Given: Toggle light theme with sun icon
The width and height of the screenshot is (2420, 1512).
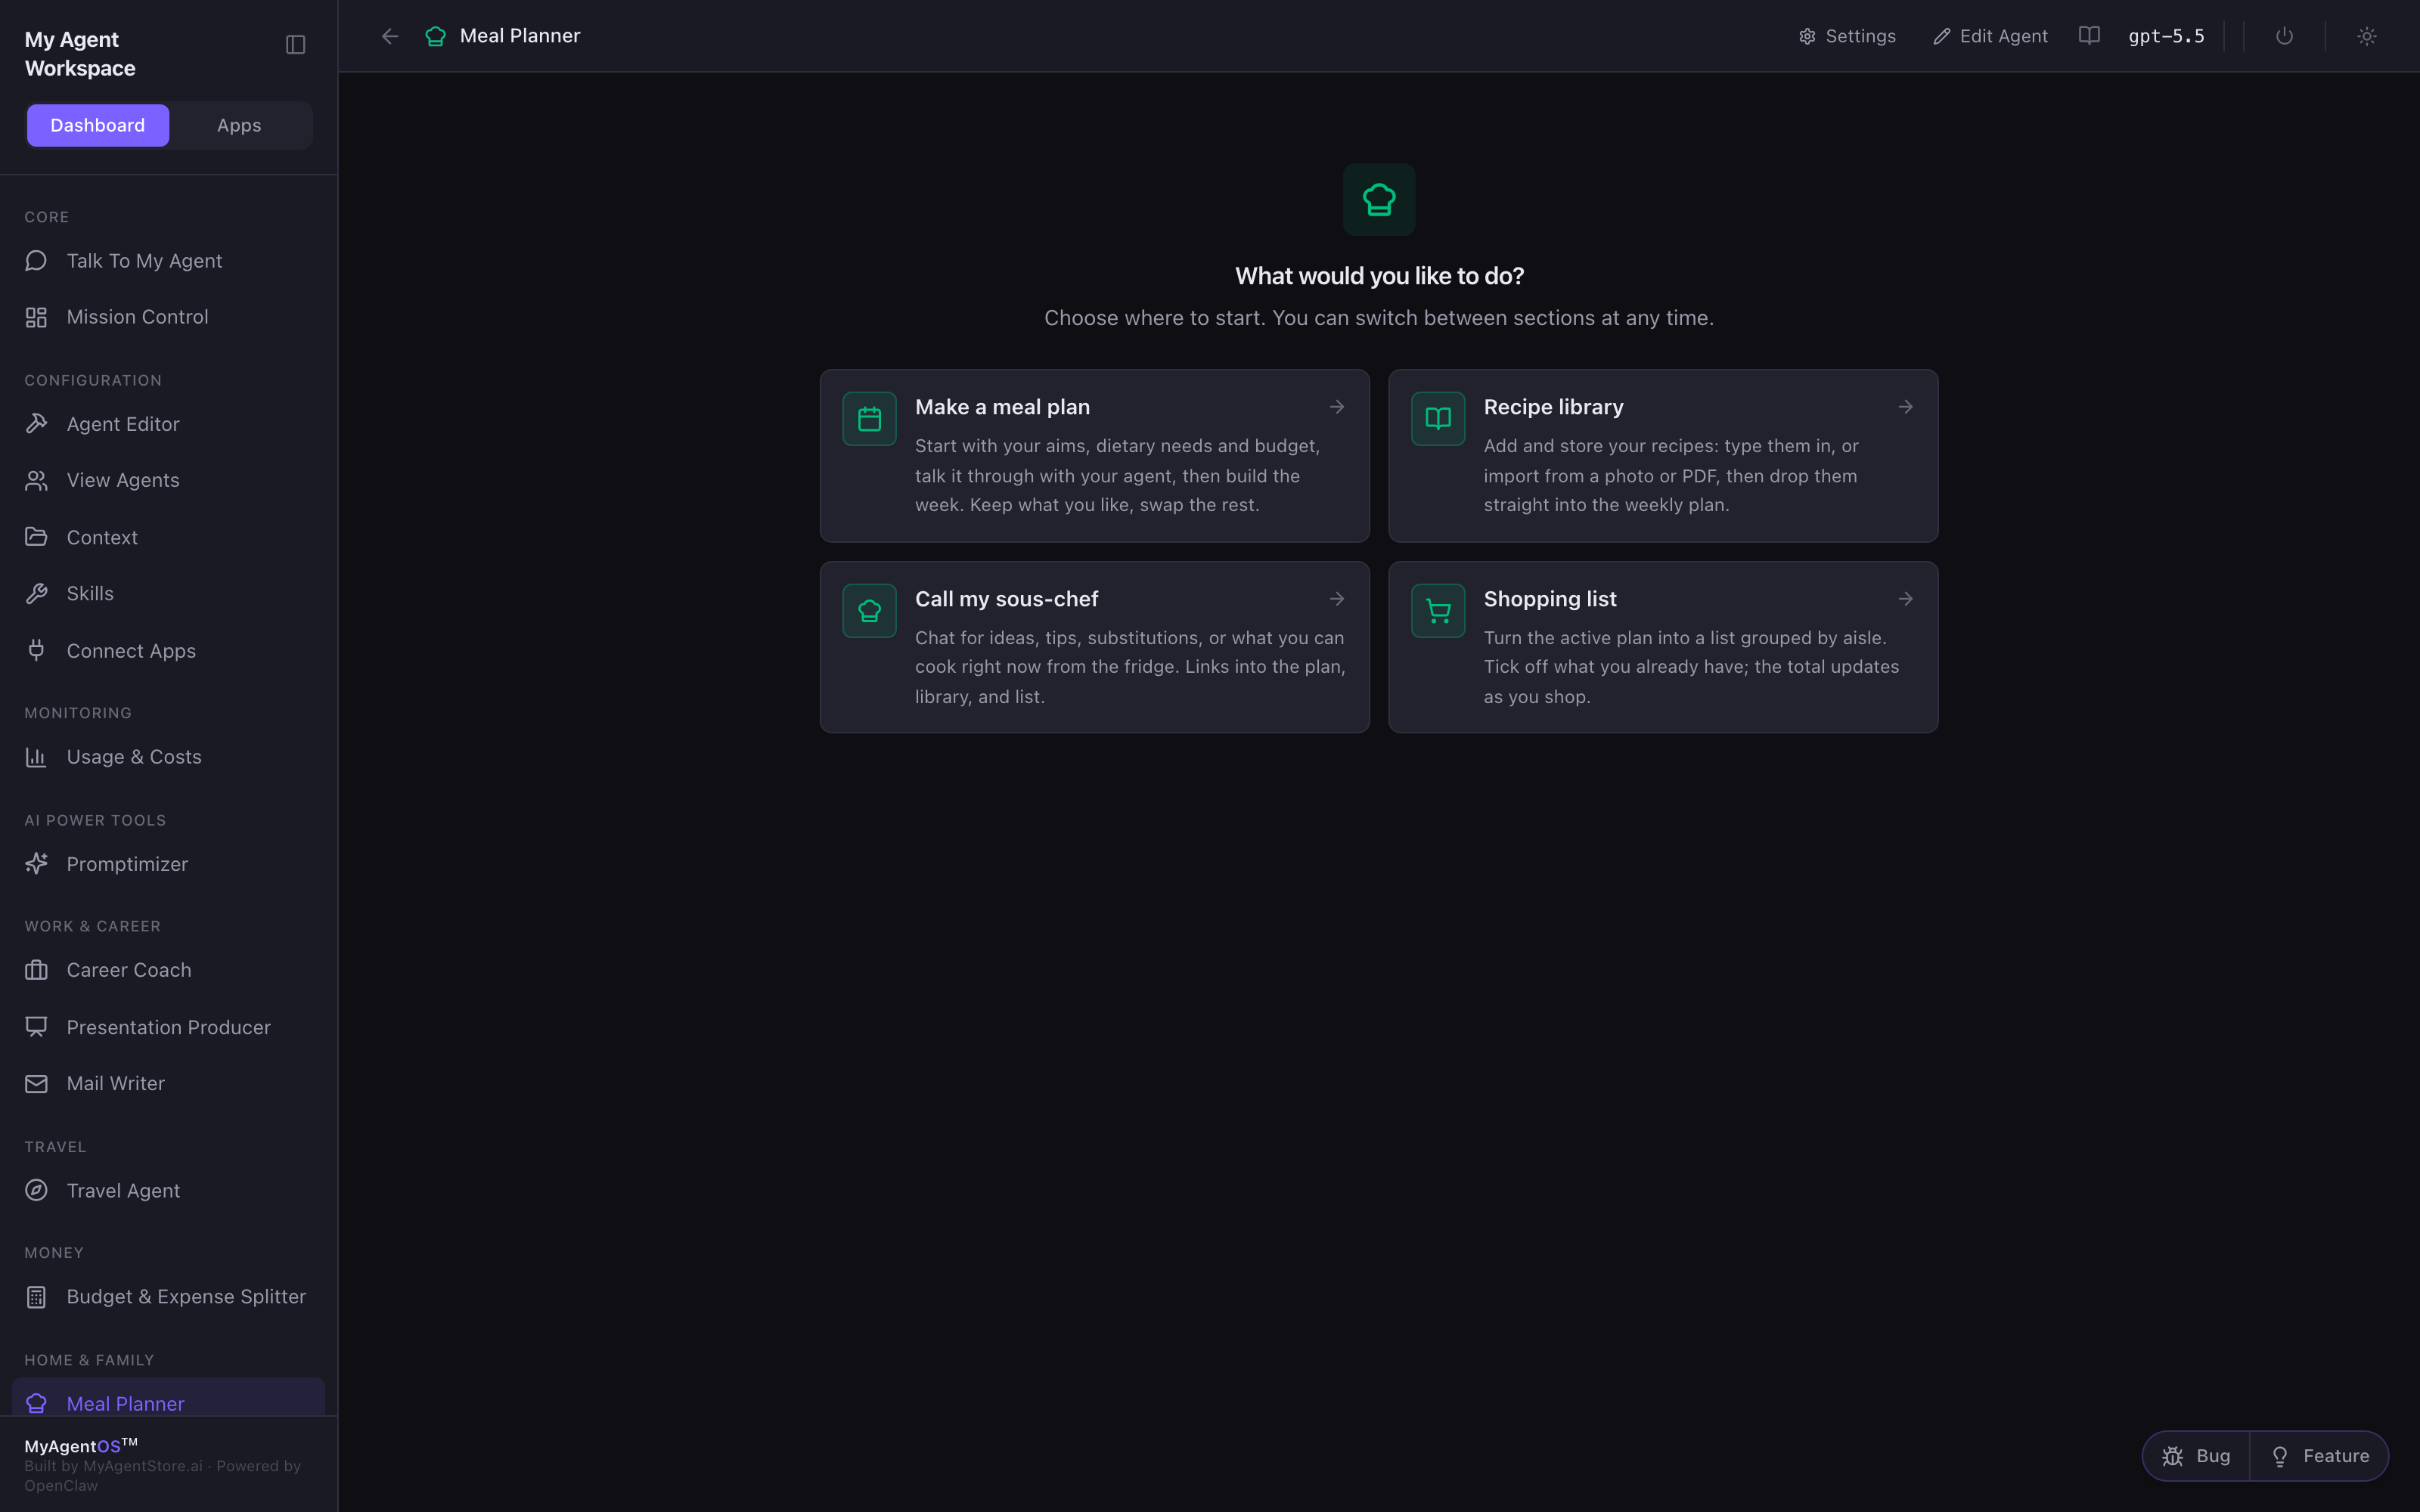Looking at the screenshot, I should [x=2366, y=36].
